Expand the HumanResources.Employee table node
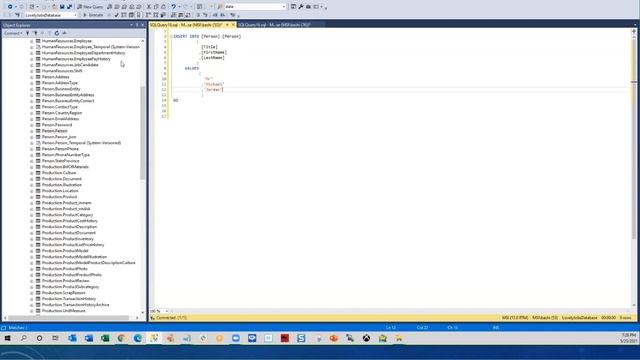The width and height of the screenshot is (640, 360). (x=32, y=41)
